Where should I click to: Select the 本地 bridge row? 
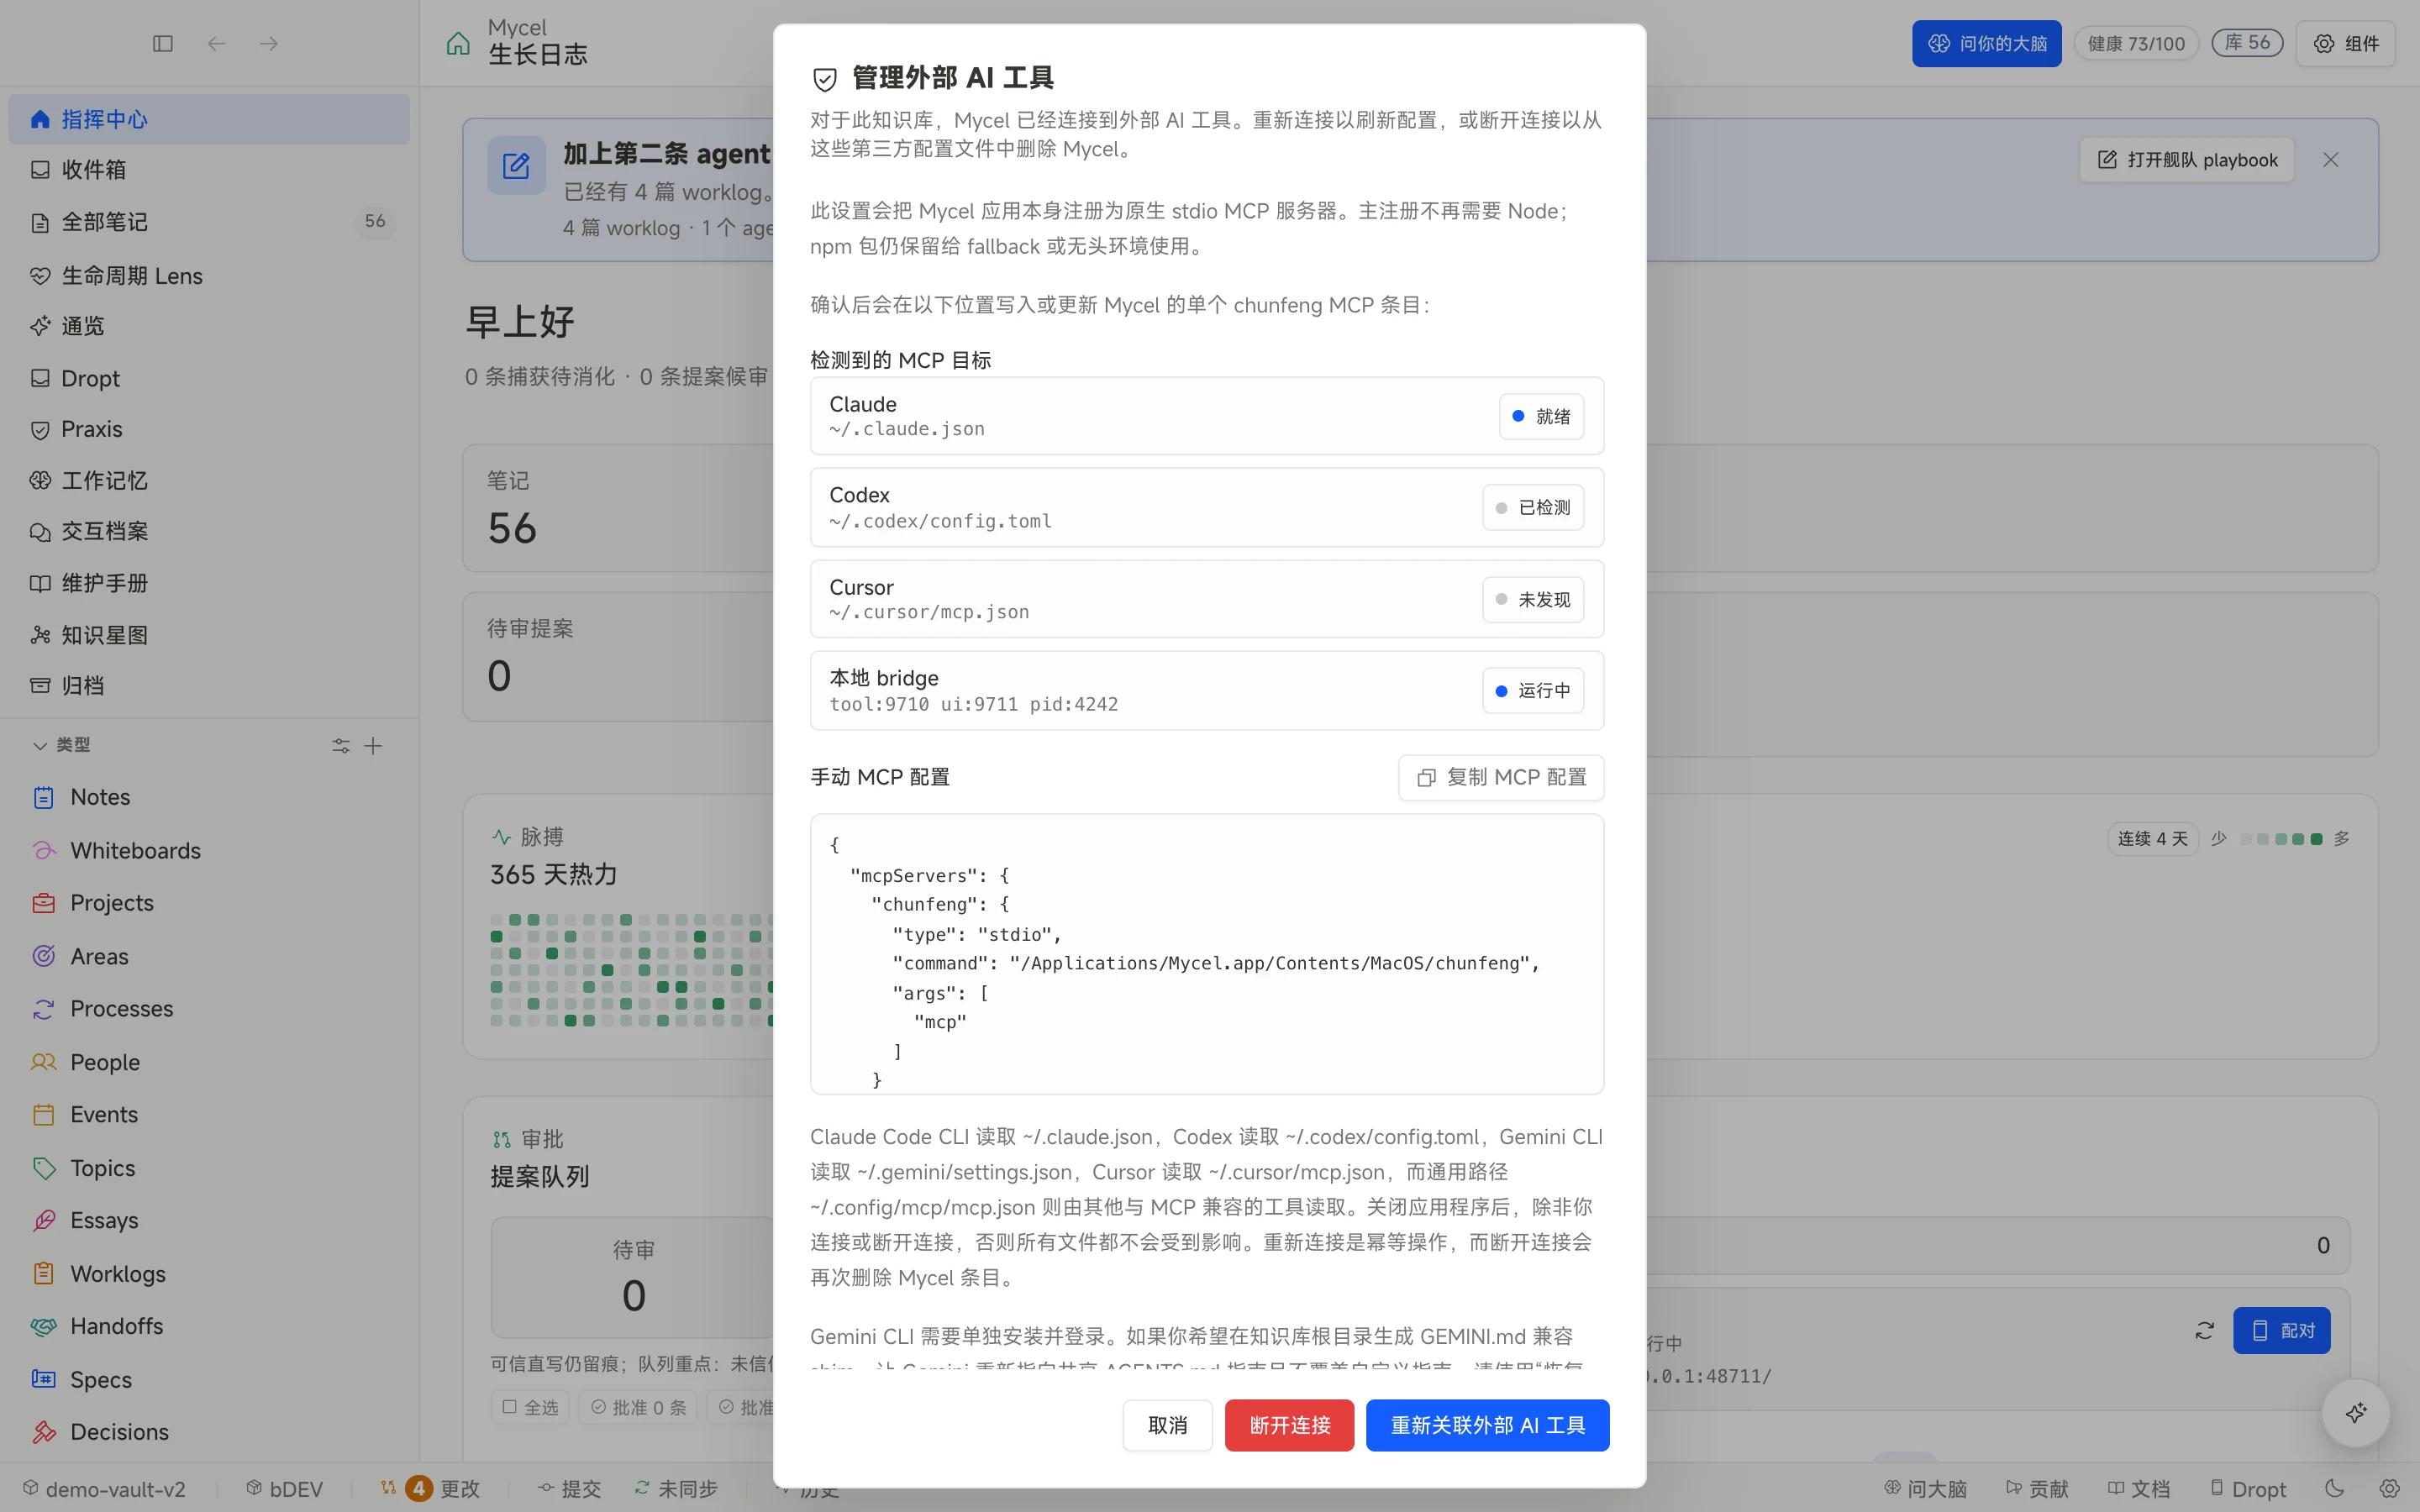(1207, 690)
